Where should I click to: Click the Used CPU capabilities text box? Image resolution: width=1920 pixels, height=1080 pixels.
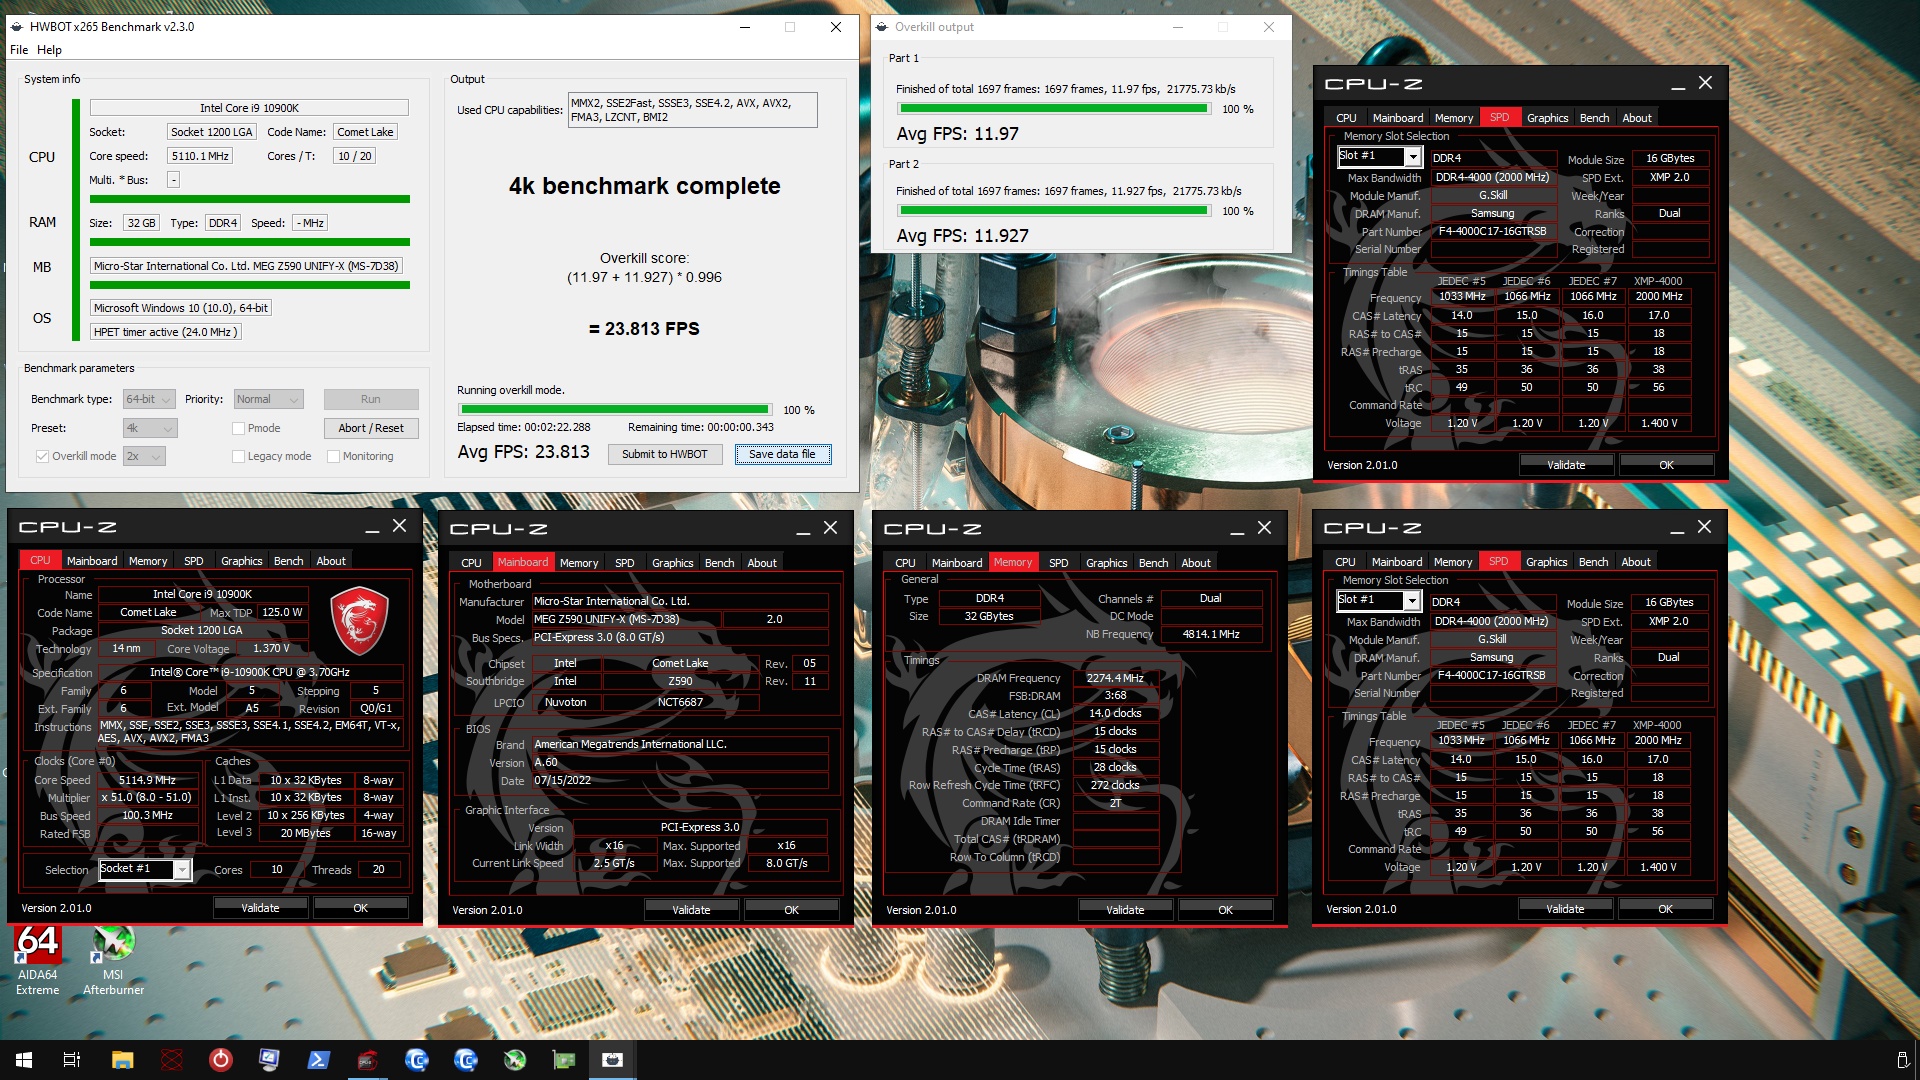click(x=692, y=110)
